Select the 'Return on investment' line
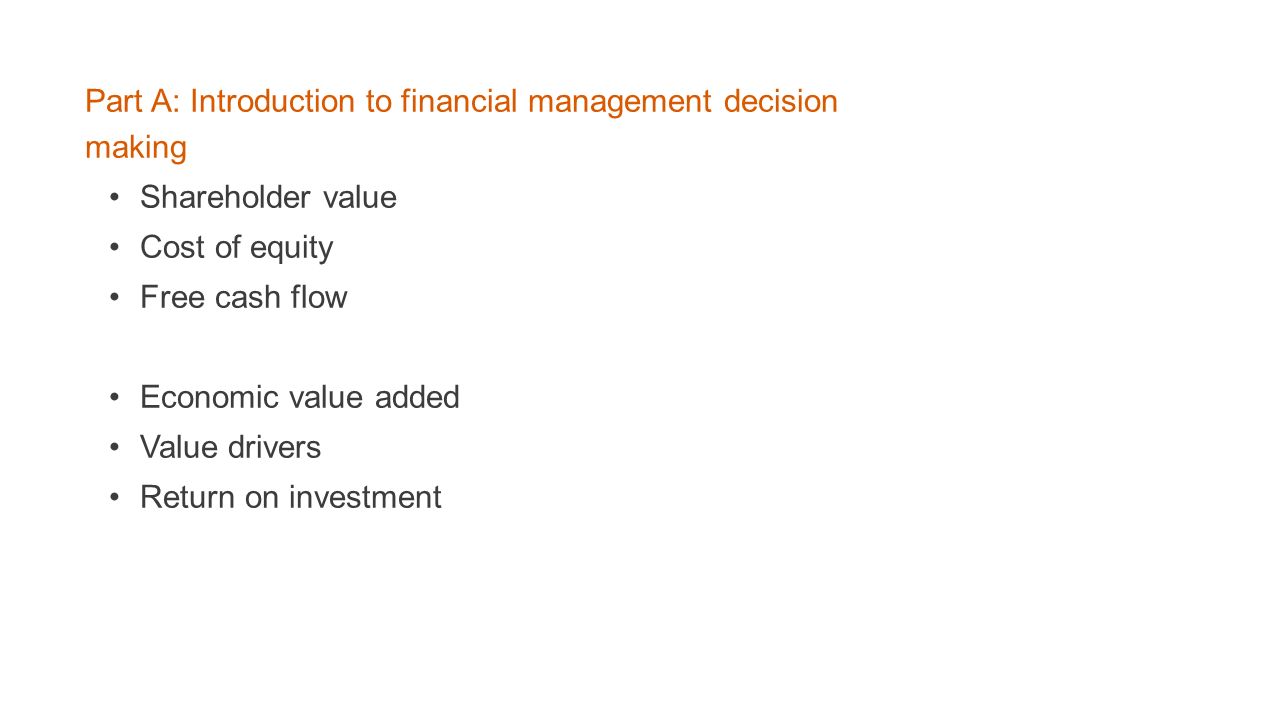 coord(290,497)
